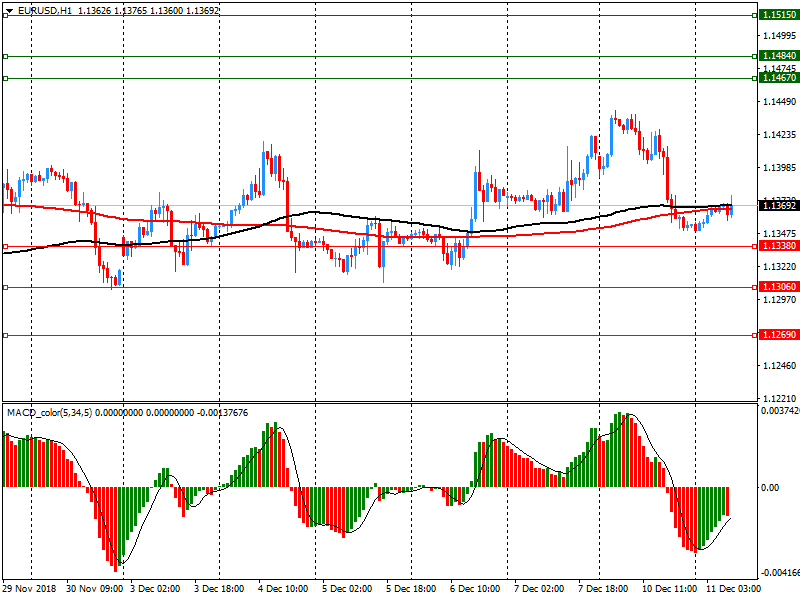Viewport: 800px width, 600px height.
Task: Select the 1.12690 red price label
Action: [778, 336]
